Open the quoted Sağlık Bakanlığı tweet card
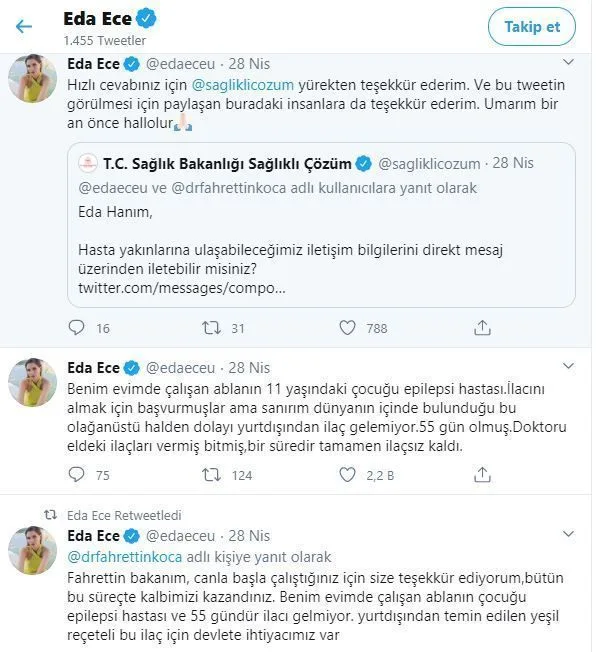The height and width of the screenshot is (652, 603). click(321, 225)
